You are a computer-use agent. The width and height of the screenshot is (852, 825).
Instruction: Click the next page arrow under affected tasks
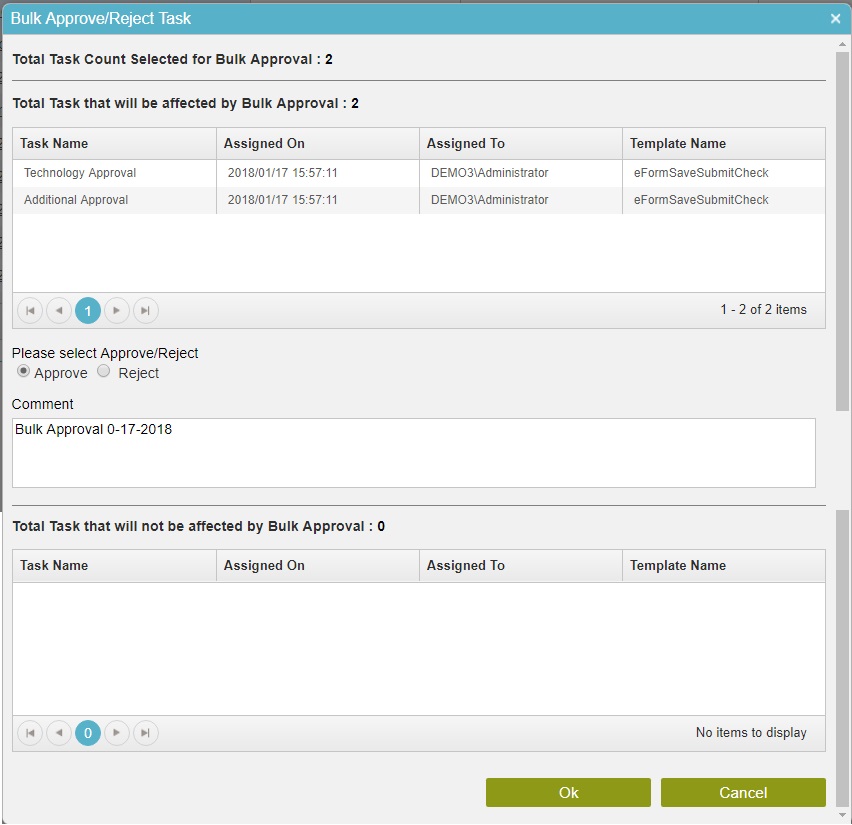[116, 310]
